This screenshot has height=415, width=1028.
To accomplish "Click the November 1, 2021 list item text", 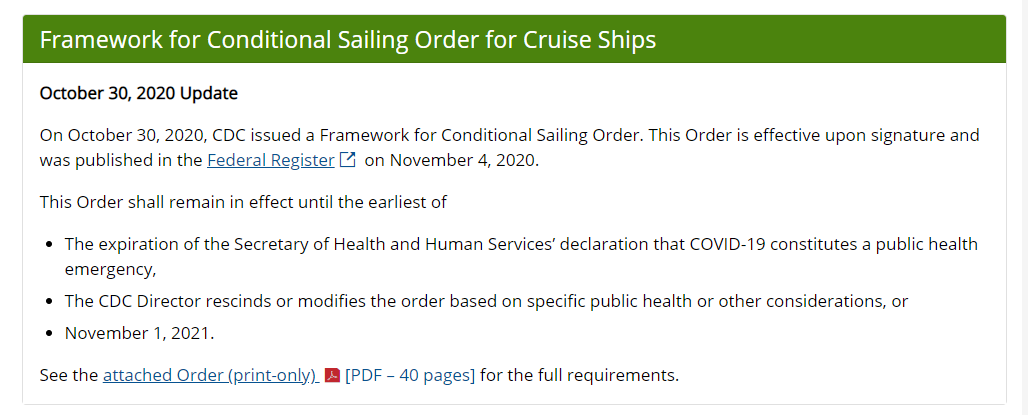I will 140,333.
